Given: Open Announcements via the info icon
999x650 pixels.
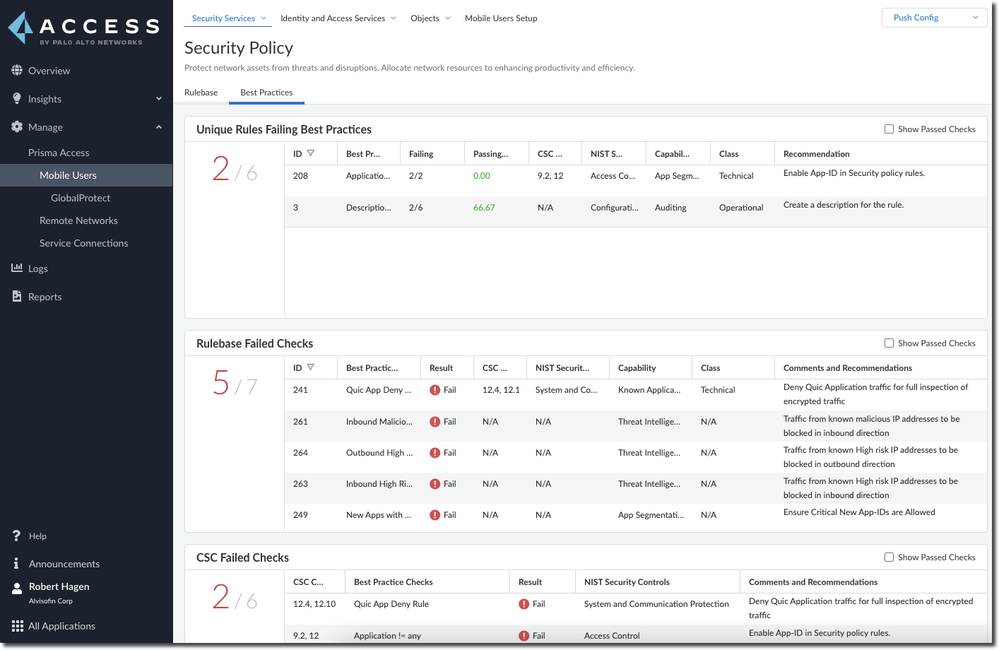Looking at the screenshot, I should tap(17, 563).
